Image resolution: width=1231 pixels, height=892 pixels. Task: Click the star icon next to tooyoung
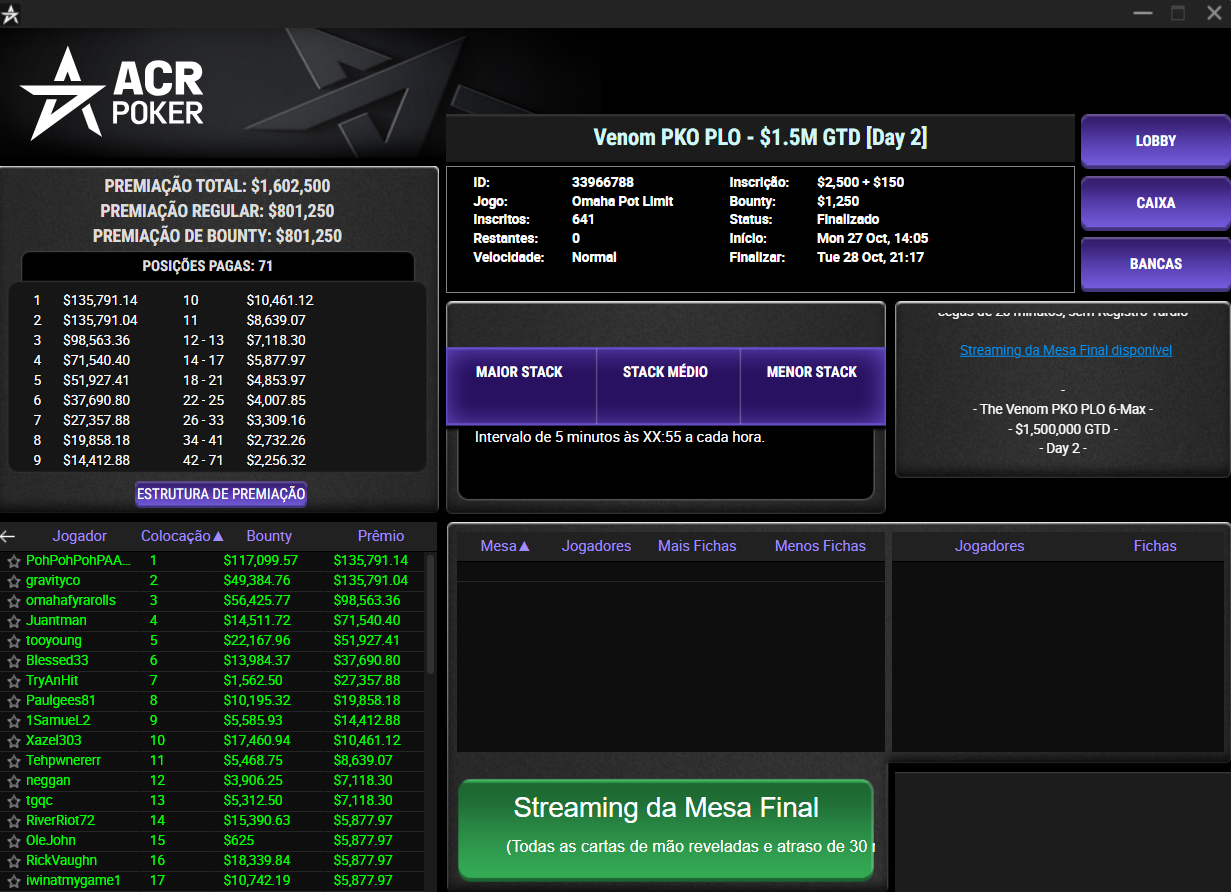click(x=13, y=640)
